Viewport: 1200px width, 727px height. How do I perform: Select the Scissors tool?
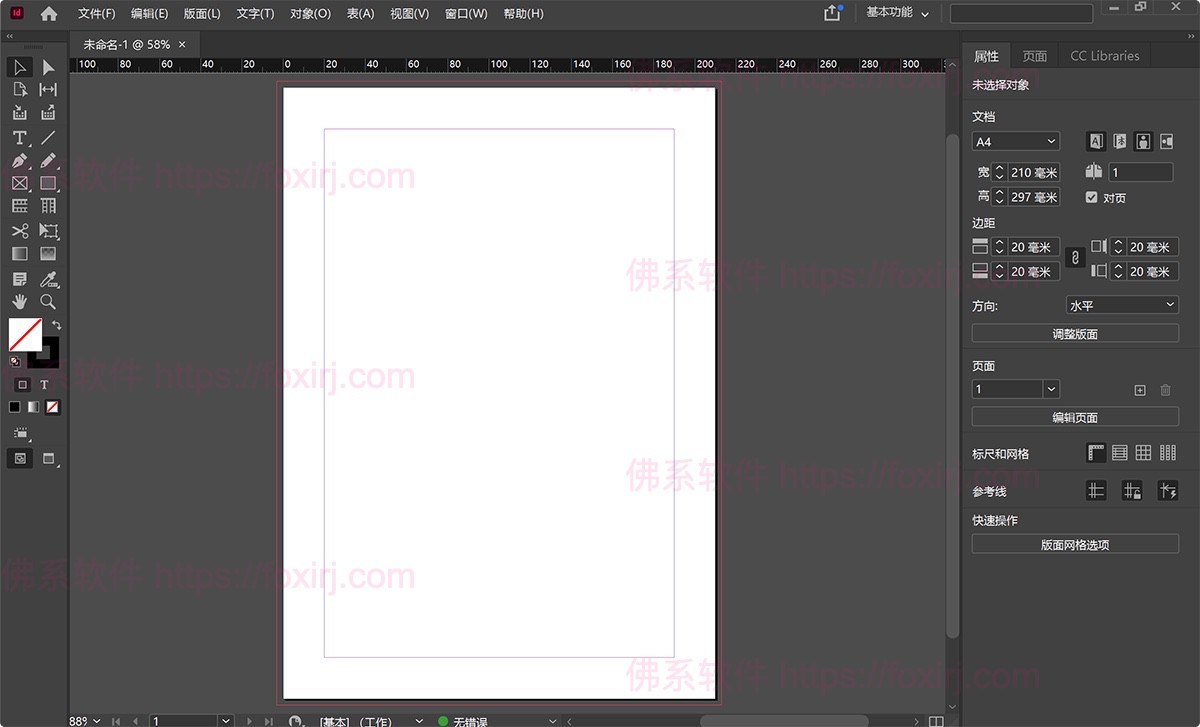[x=19, y=231]
